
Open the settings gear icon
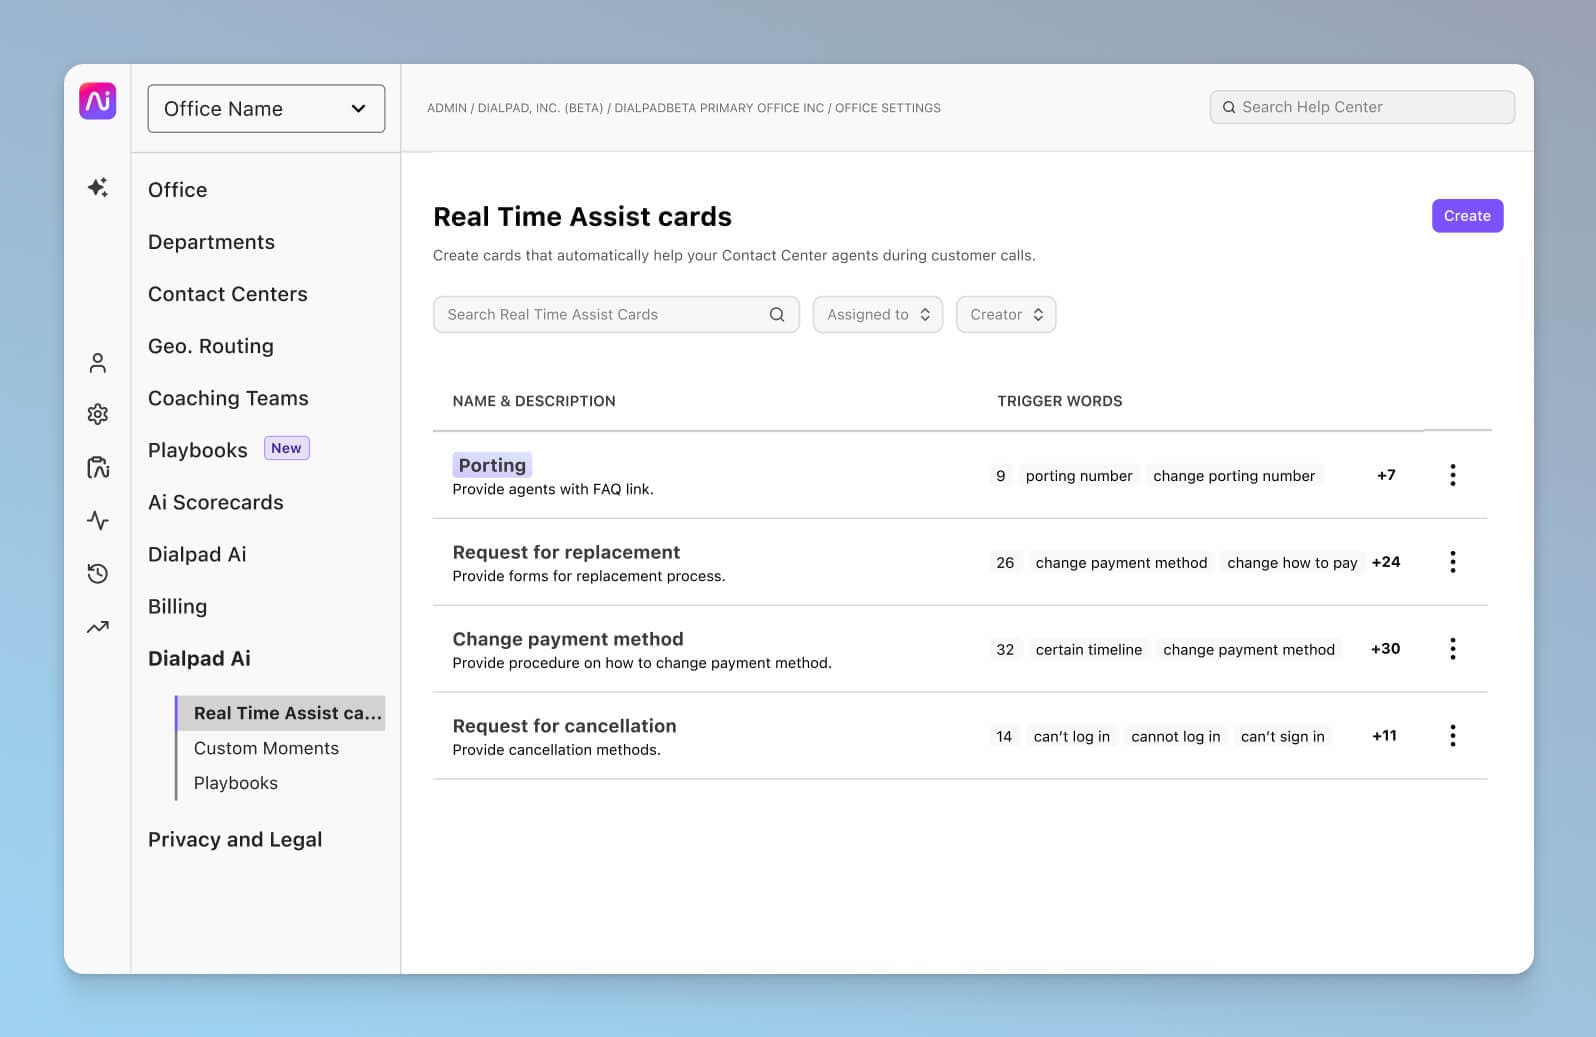(98, 414)
